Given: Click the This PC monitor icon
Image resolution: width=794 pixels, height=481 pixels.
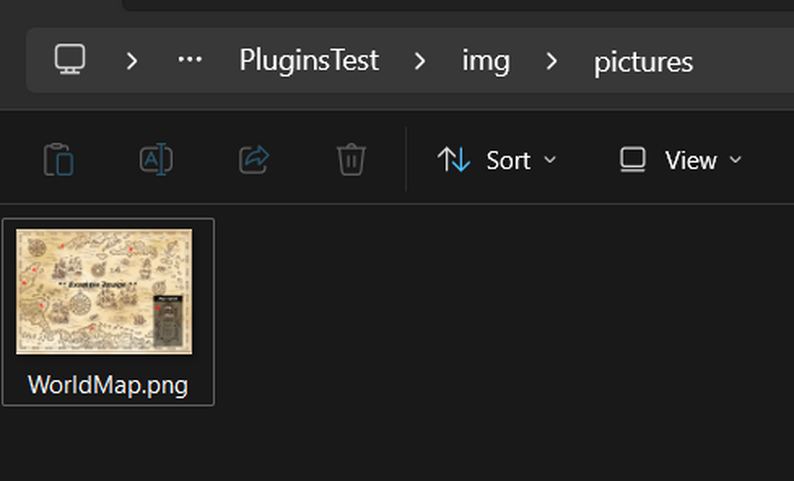Looking at the screenshot, I should (69, 60).
